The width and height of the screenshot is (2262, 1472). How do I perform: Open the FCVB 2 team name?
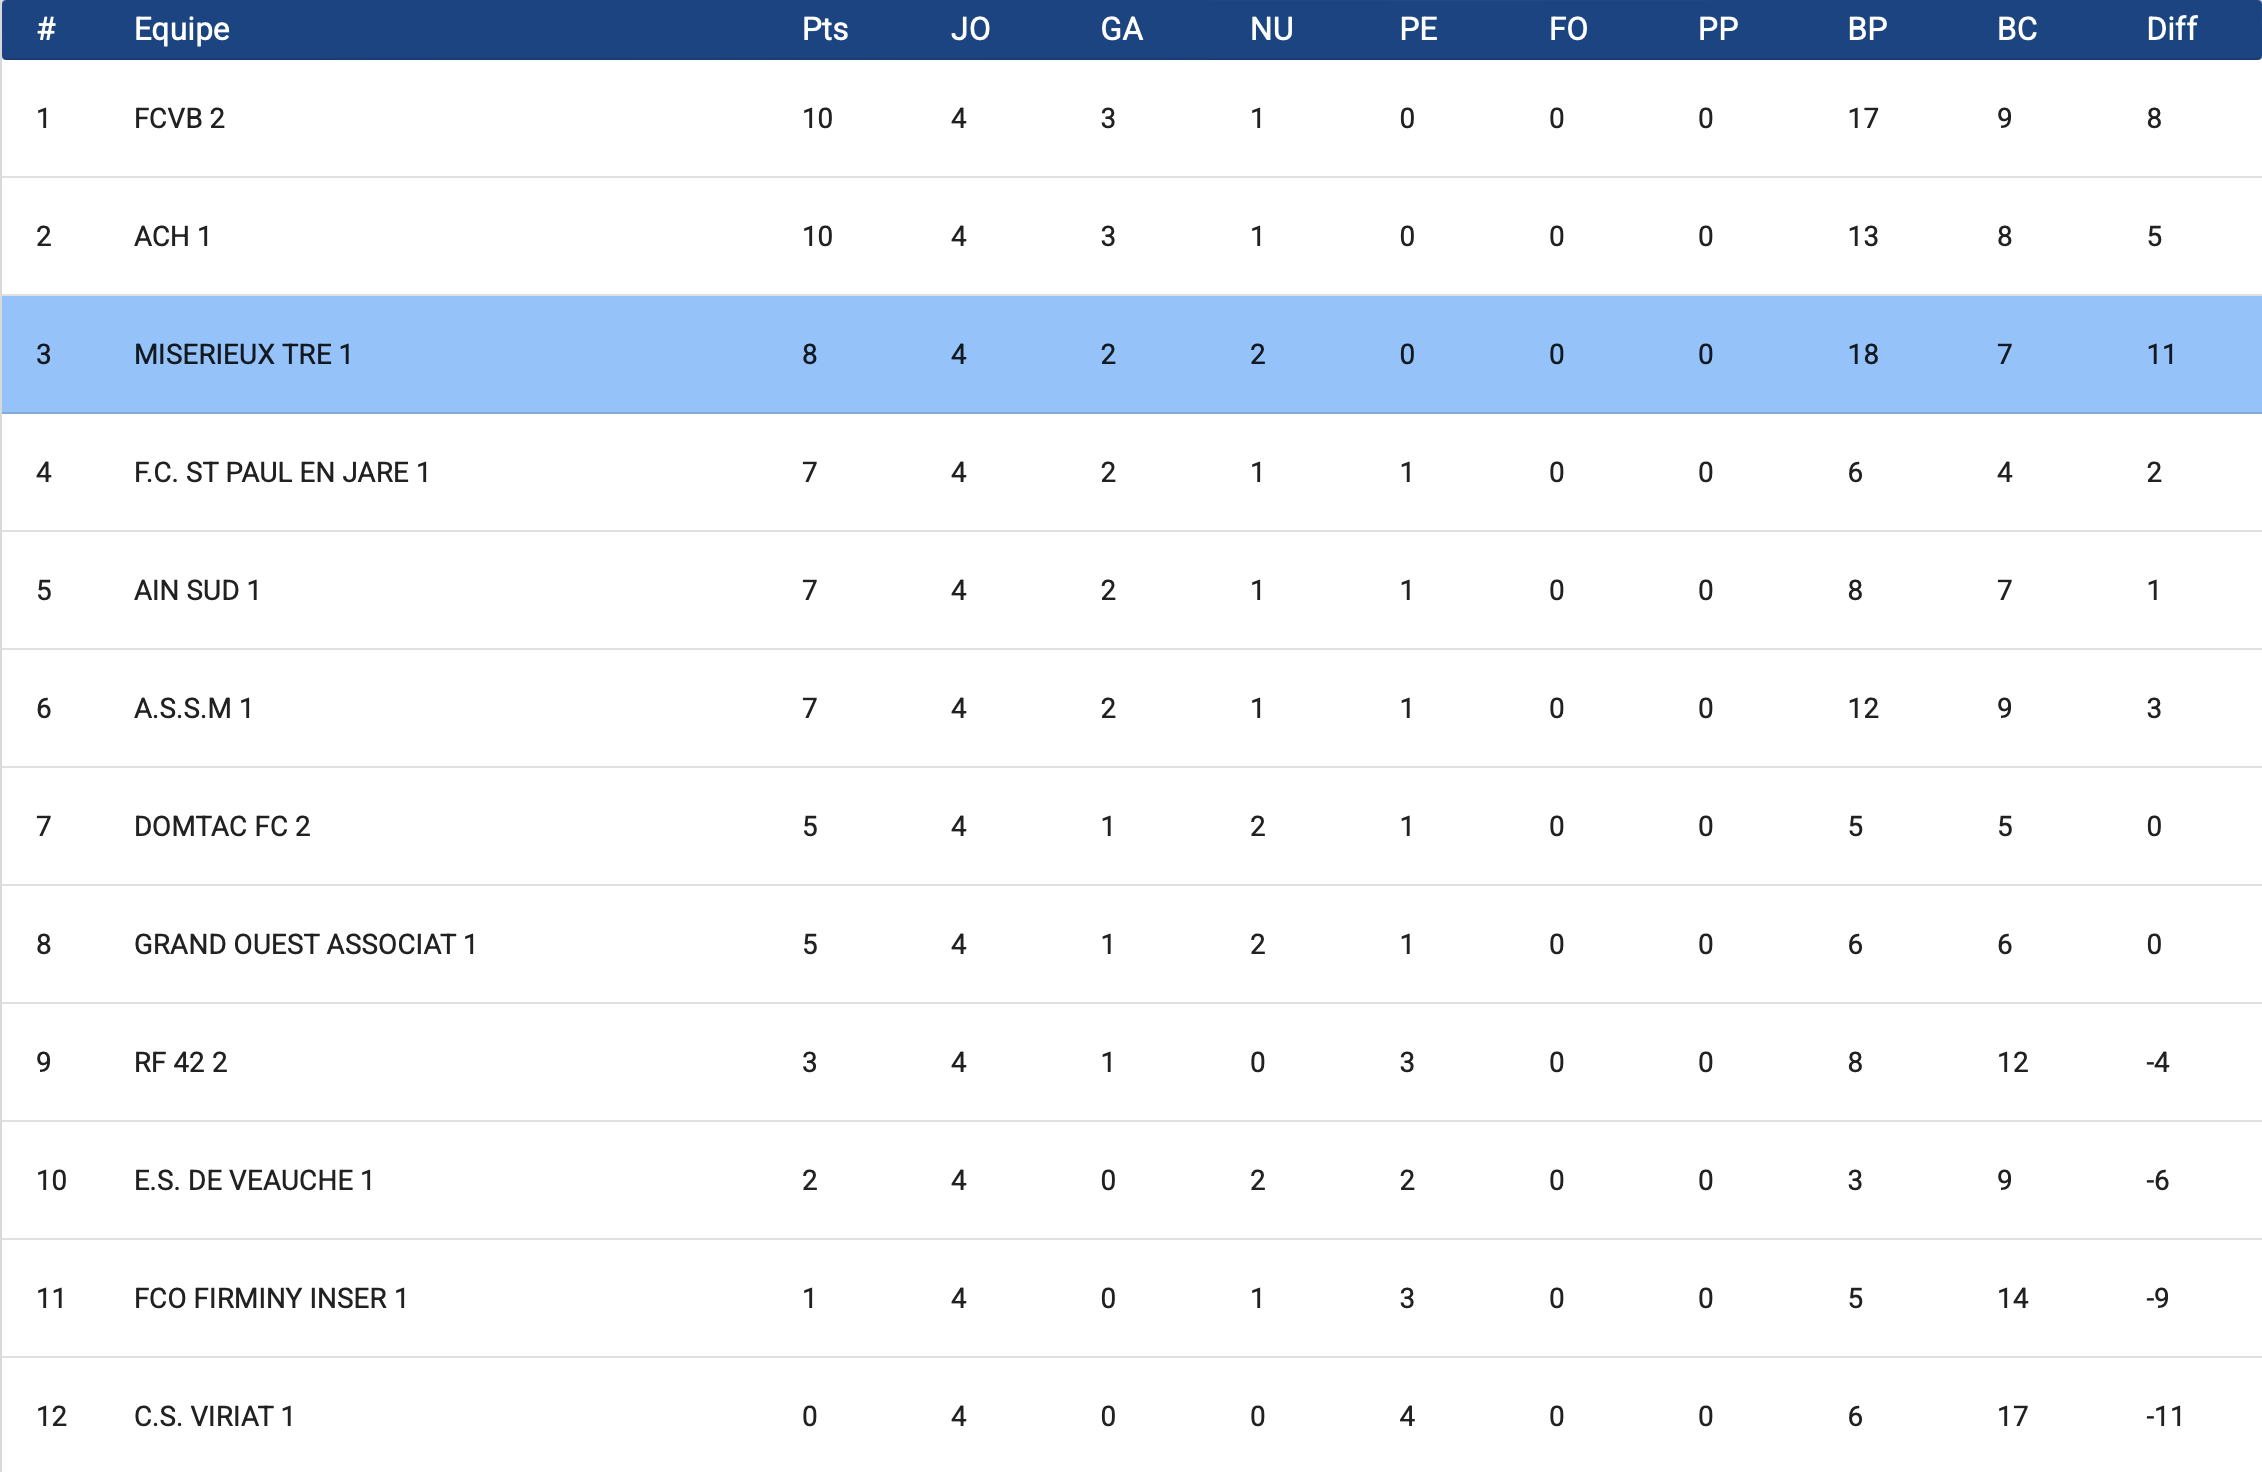pyautogui.click(x=179, y=118)
